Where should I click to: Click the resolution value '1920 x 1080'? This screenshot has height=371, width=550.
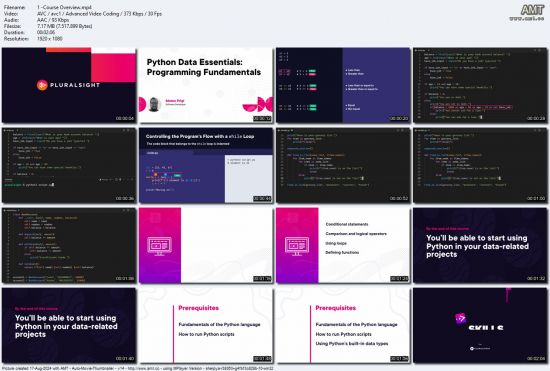[49, 39]
